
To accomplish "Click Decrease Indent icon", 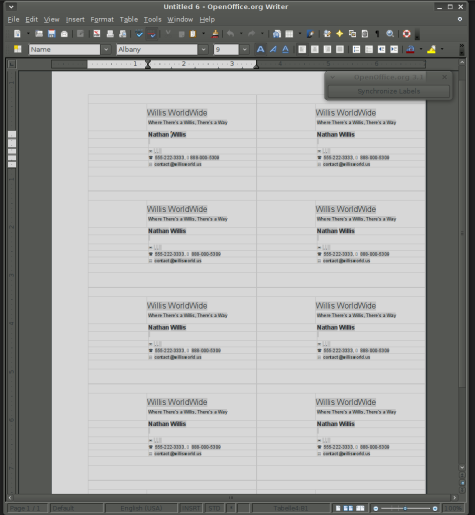I will click(381, 49).
